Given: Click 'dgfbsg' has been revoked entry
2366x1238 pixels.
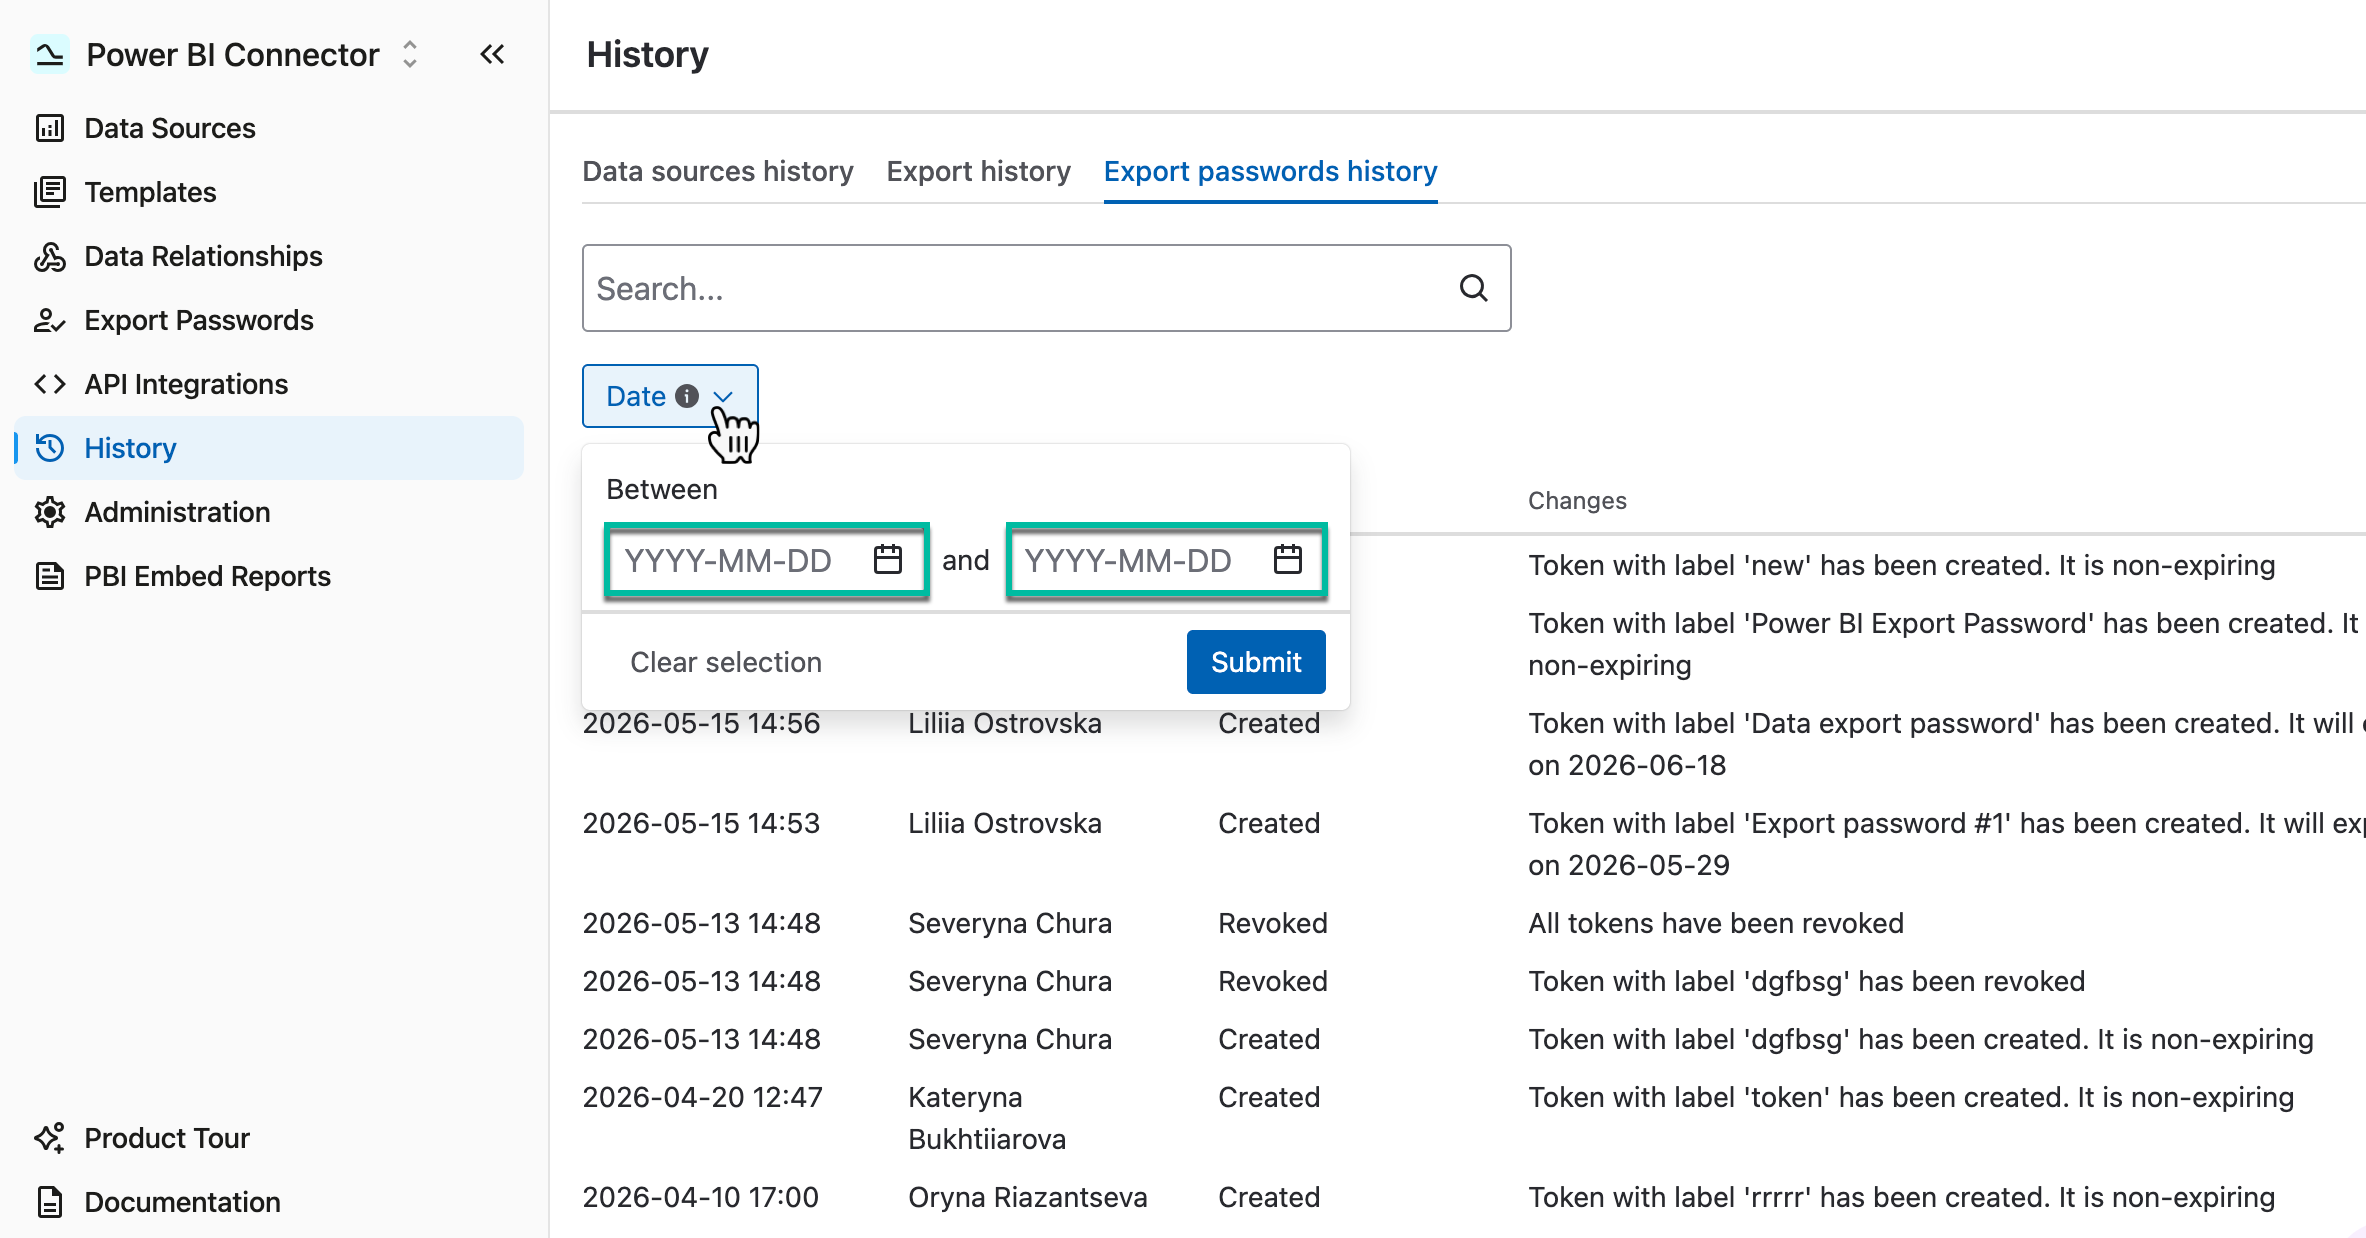Looking at the screenshot, I should (x=1807, y=981).
